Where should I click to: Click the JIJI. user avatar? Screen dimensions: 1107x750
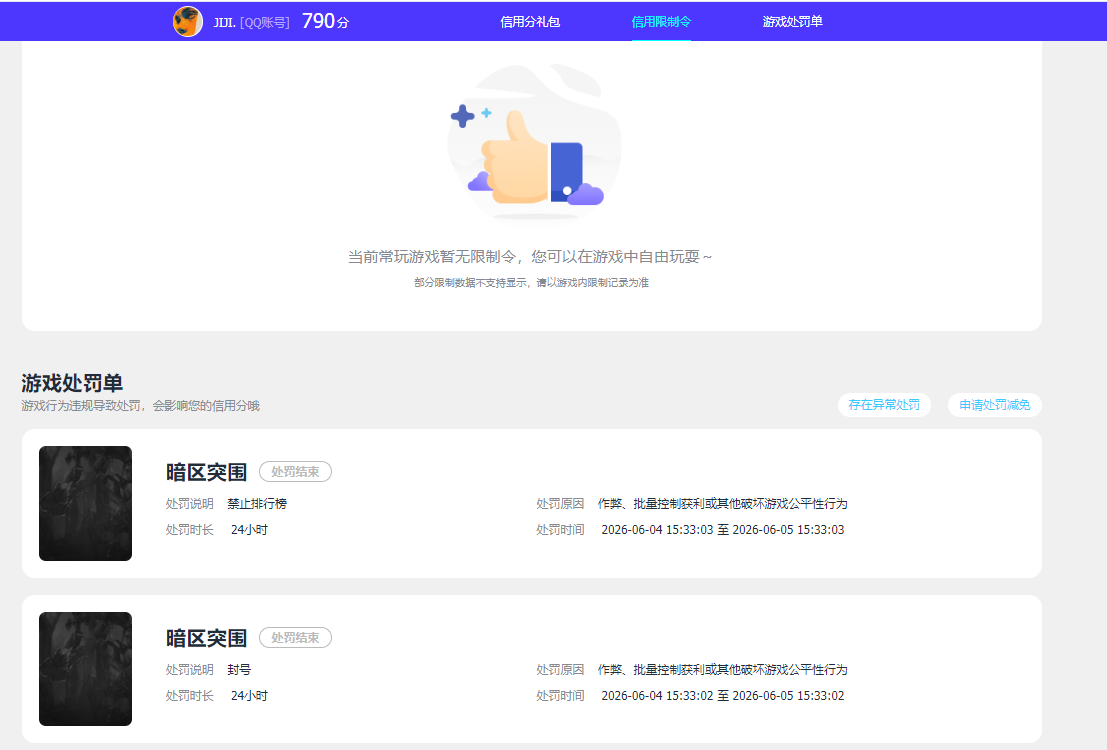click(188, 22)
